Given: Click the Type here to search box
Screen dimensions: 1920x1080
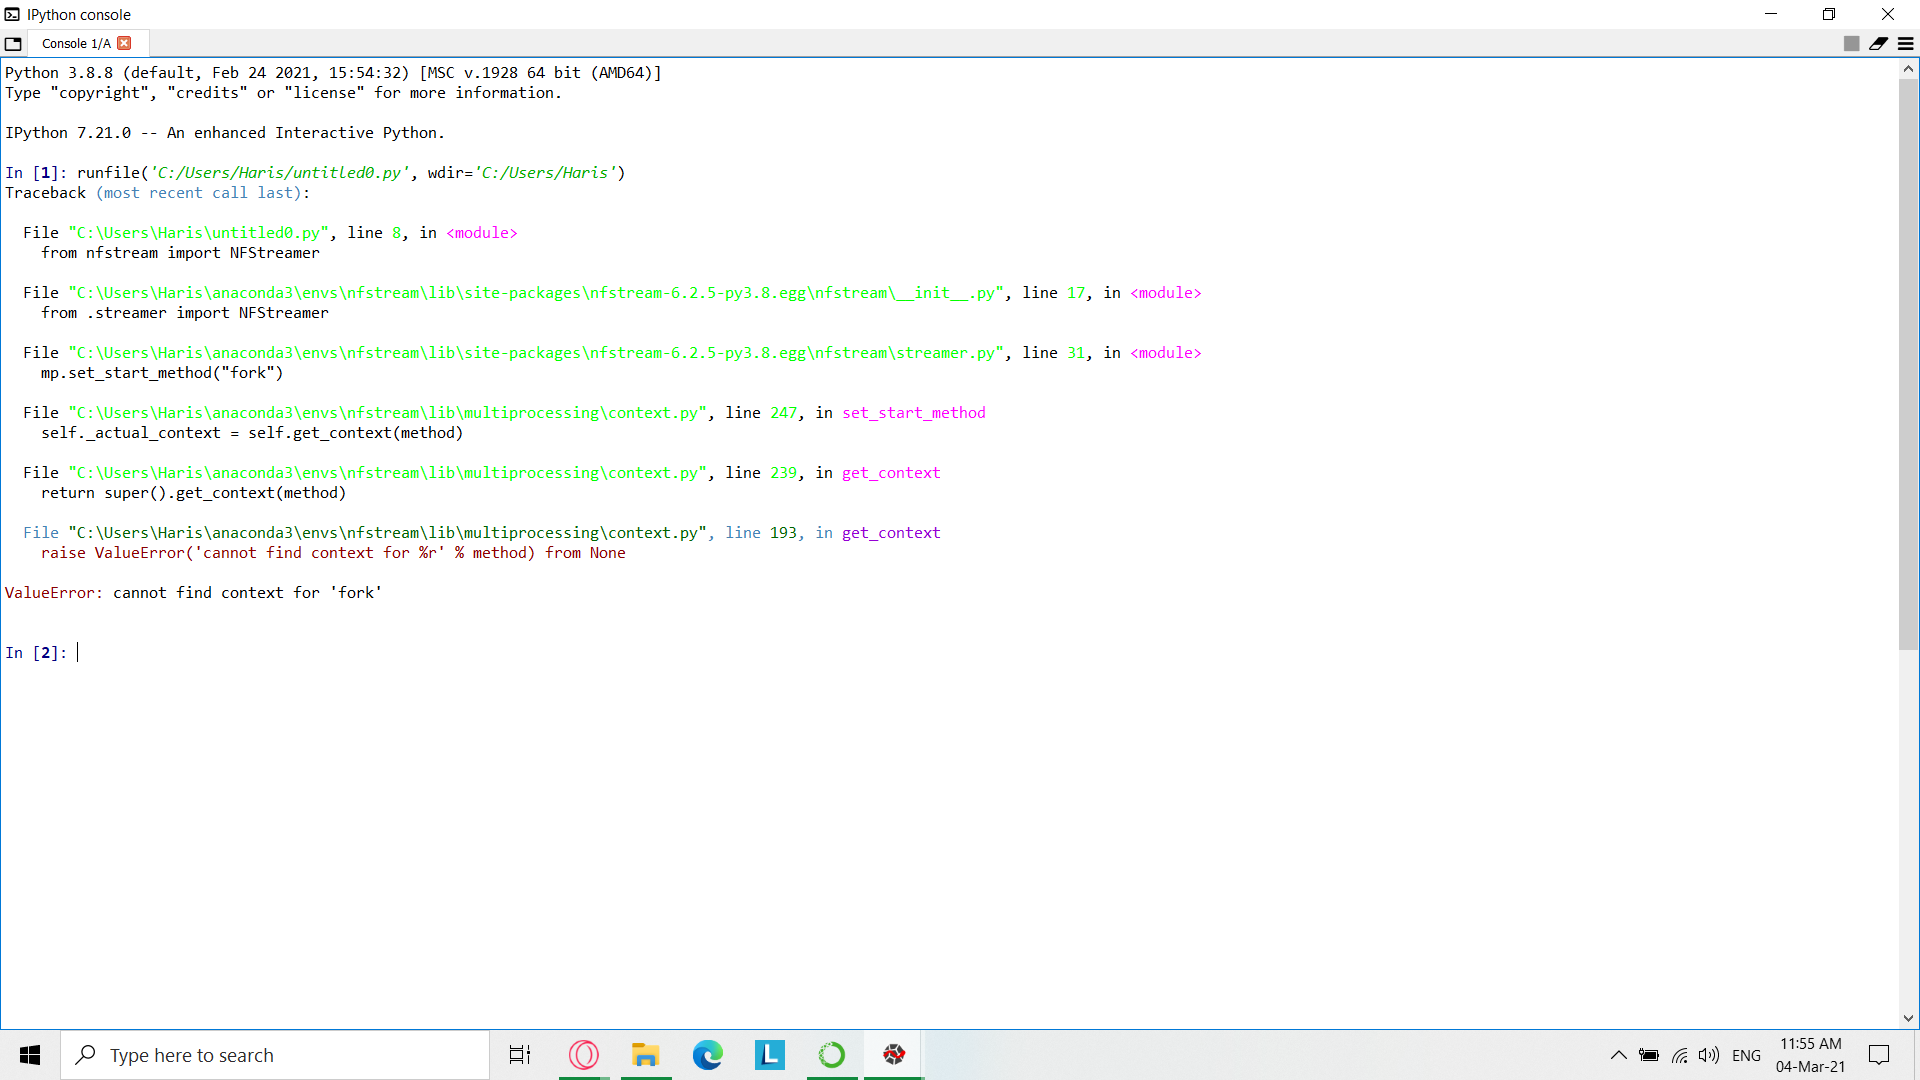Looking at the screenshot, I should tap(275, 1055).
